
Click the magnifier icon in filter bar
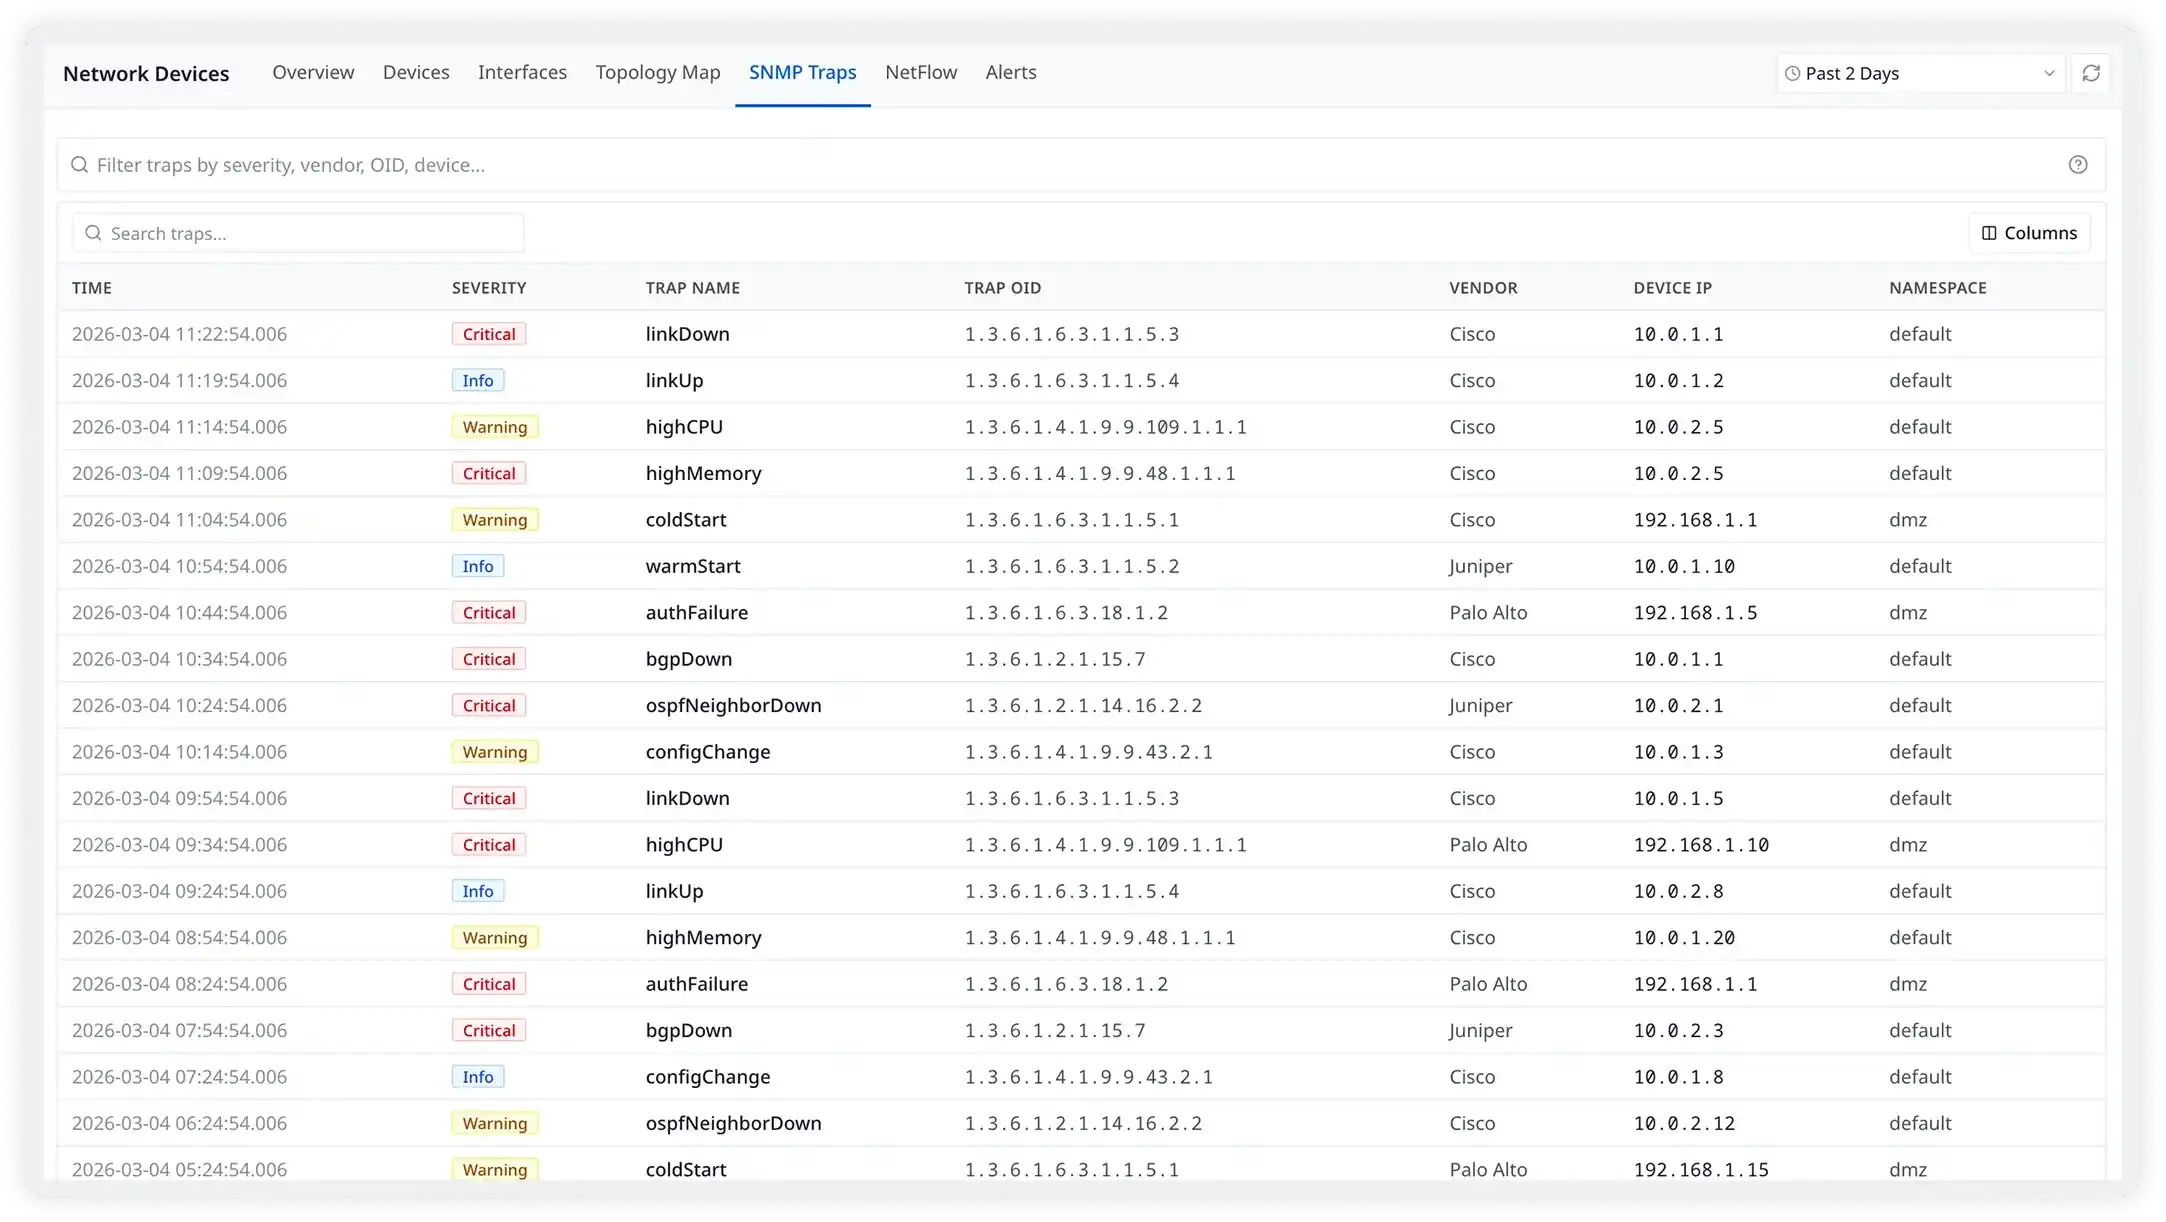pyautogui.click(x=80, y=165)
